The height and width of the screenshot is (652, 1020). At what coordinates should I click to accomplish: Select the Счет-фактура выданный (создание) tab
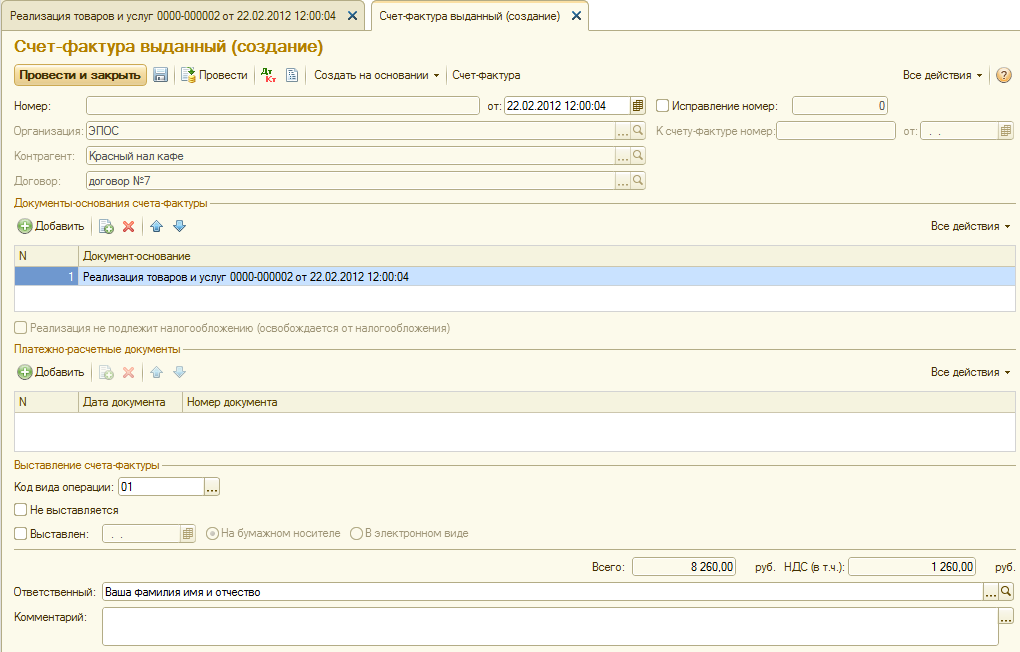469,16
